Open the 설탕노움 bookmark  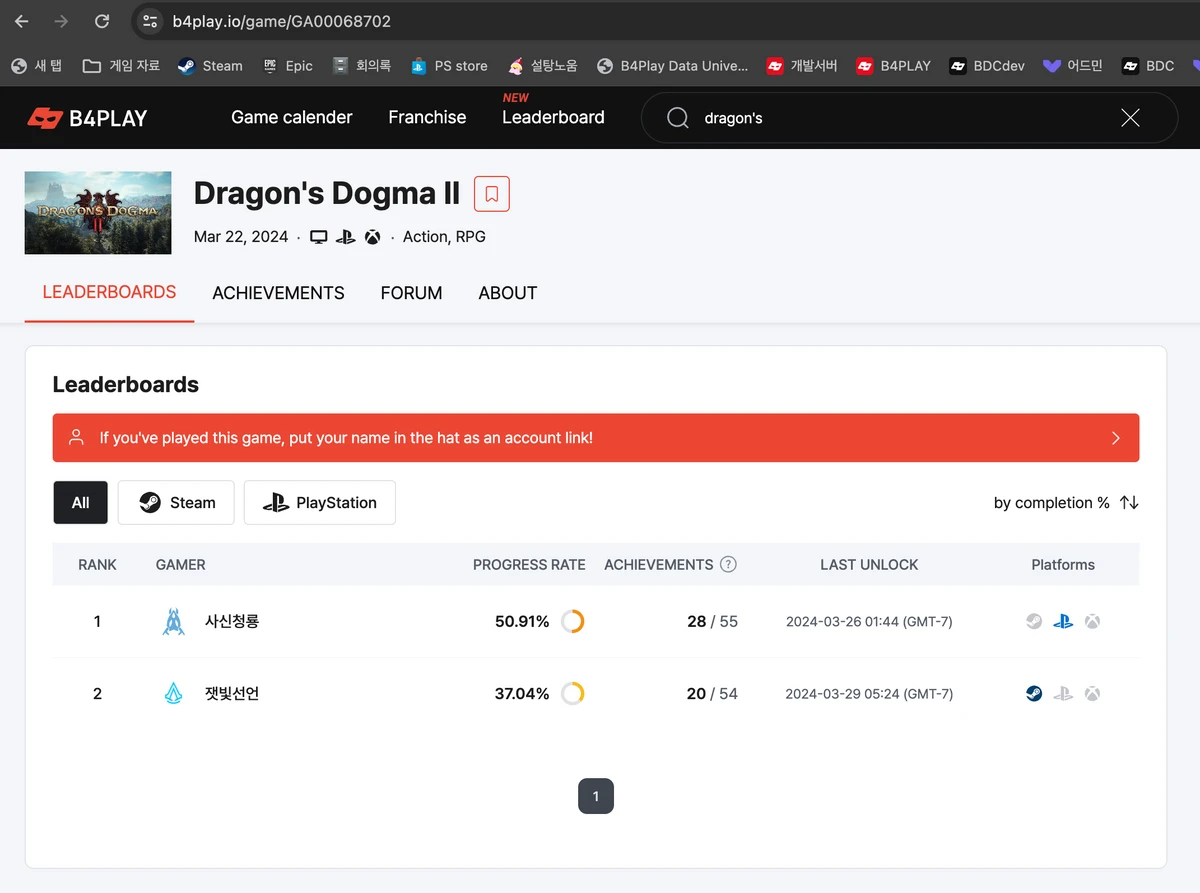pyautogui.click(x=543, y=66)
